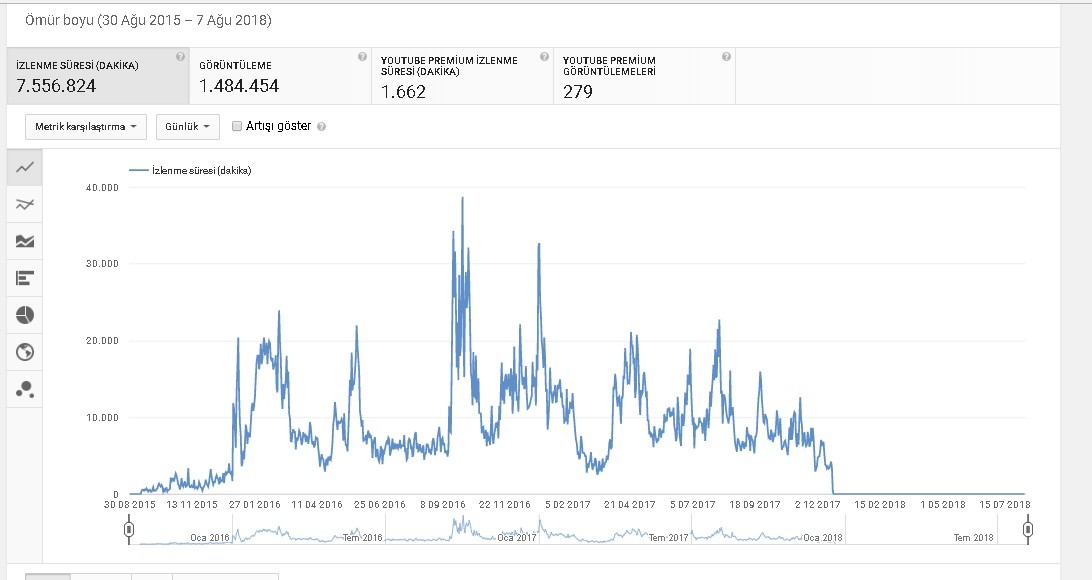Select the bubble chart icon
This screenshot has height=580, width=1092.
tap(25, 389)
